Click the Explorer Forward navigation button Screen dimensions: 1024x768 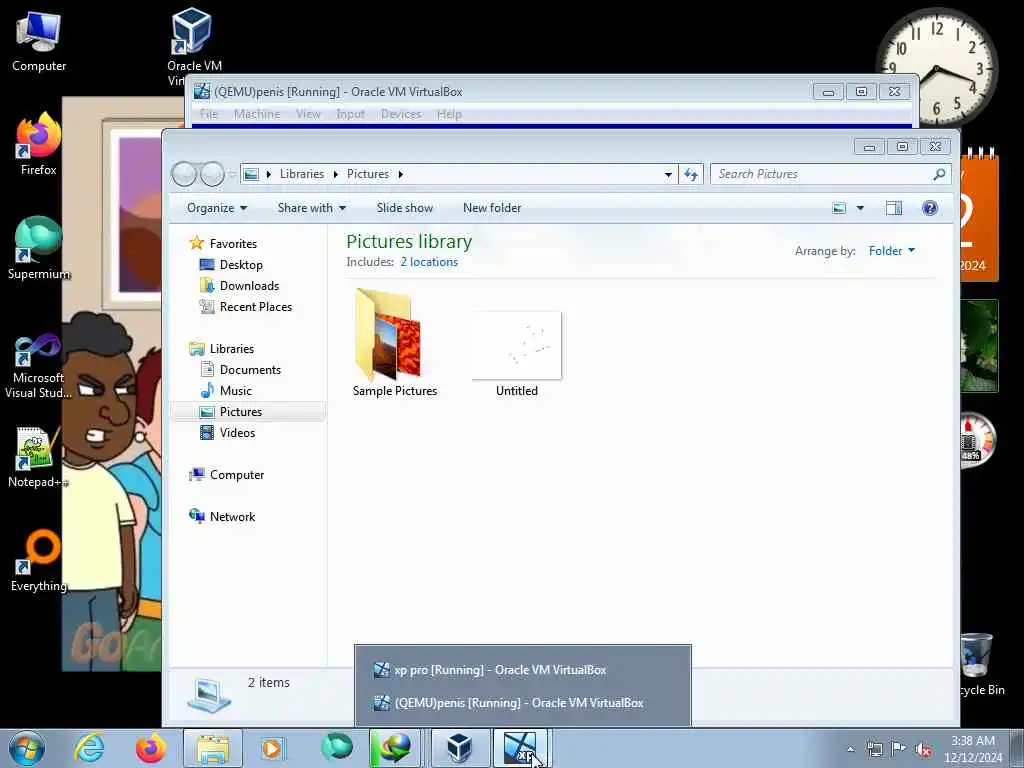212,174
